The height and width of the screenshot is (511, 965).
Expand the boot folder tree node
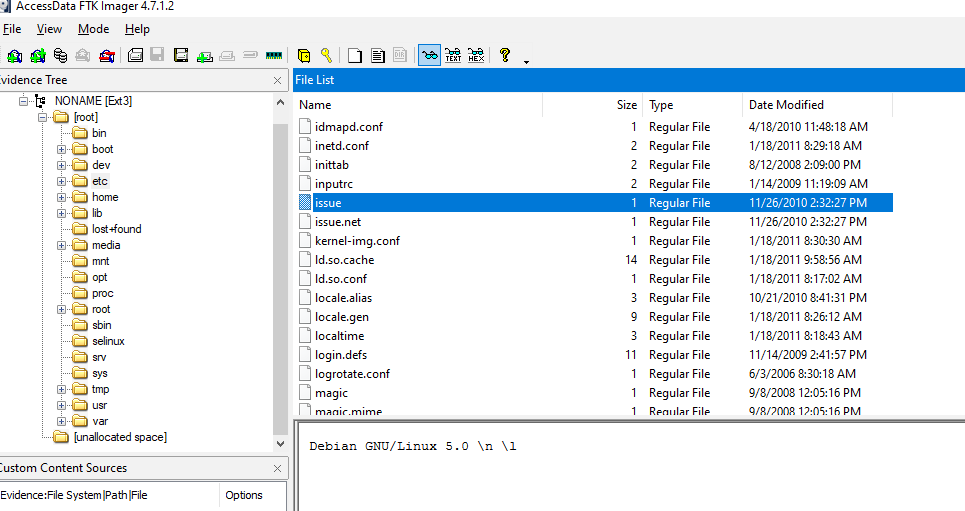(62, 149)
